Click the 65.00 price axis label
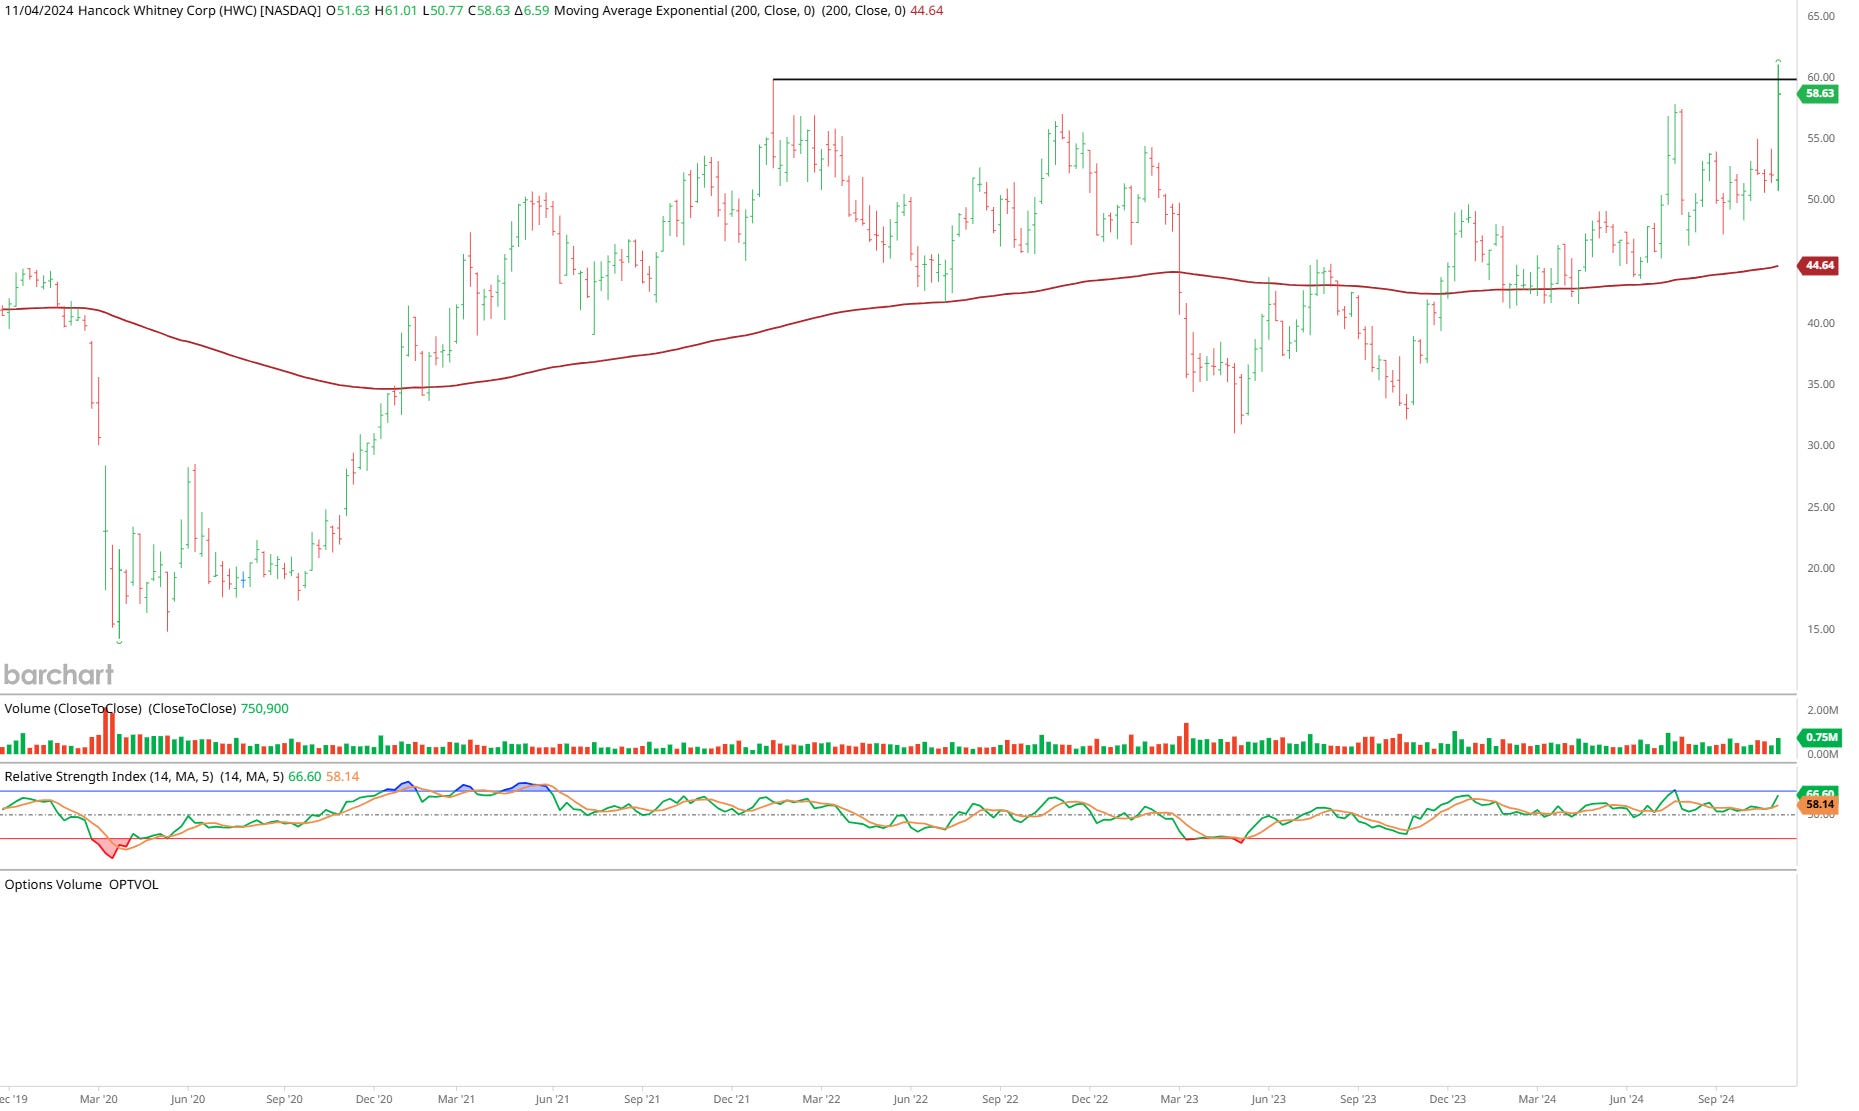This screenshot has width=1859, height=1111. pyautogui.click(x=1821, y=16)
